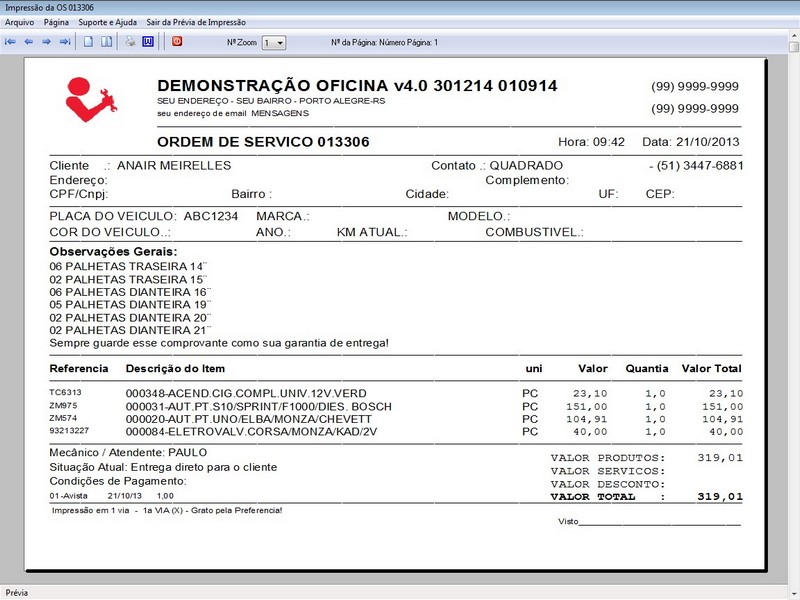Click reference code TC6313

tap(65, 392)
